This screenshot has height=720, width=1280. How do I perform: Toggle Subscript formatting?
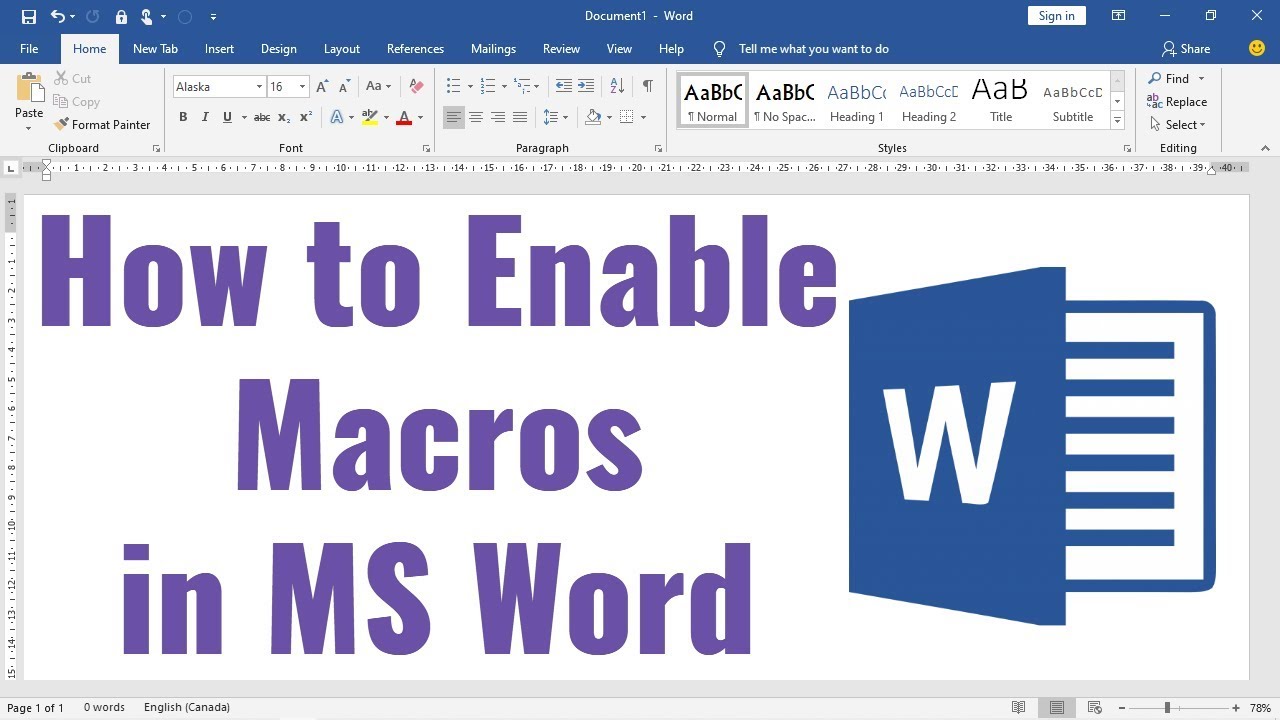284,117
